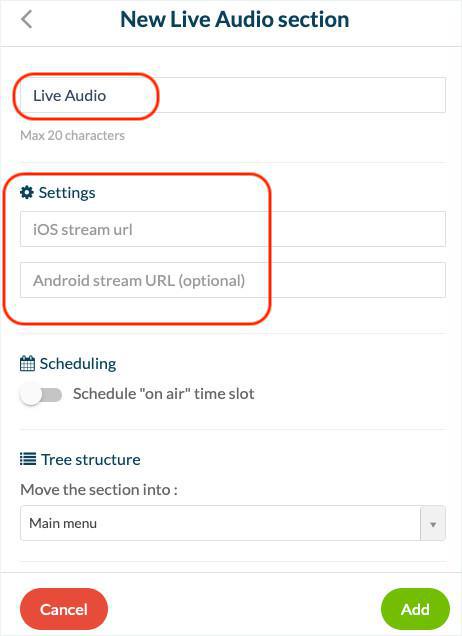Click the New Live Audio section heading

tap(234, 19)
